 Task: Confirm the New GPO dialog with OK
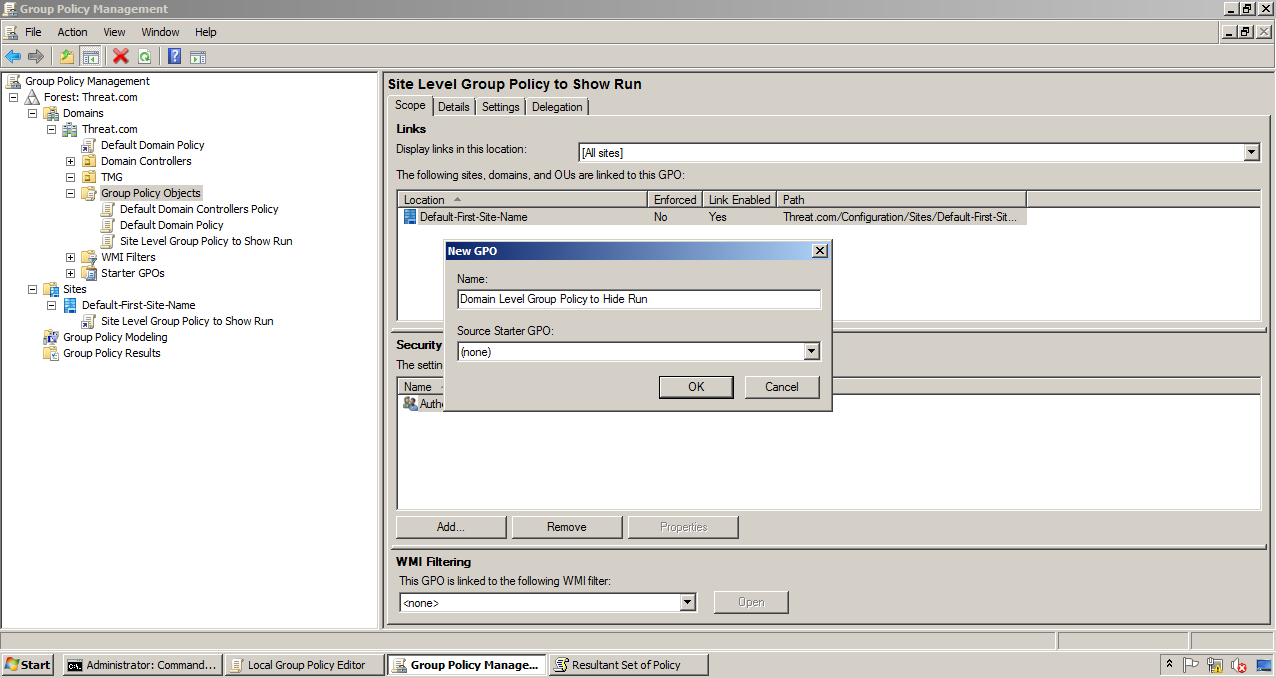coord(696,386)
